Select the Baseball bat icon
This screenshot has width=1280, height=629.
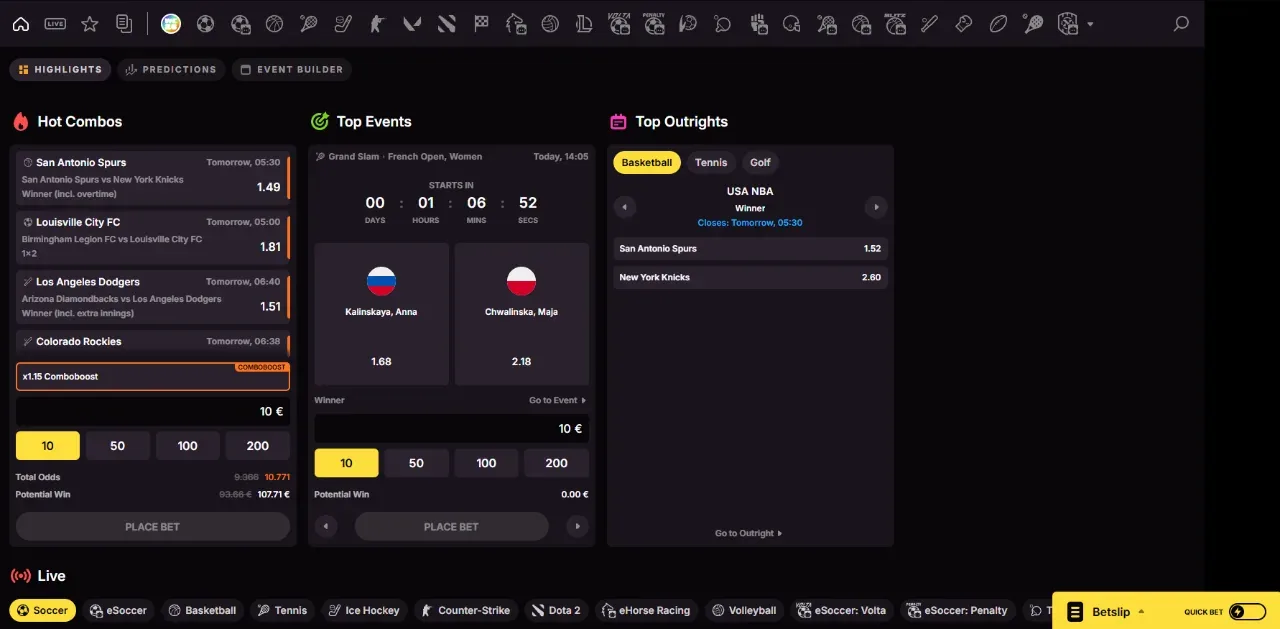(x=930, y=24)
